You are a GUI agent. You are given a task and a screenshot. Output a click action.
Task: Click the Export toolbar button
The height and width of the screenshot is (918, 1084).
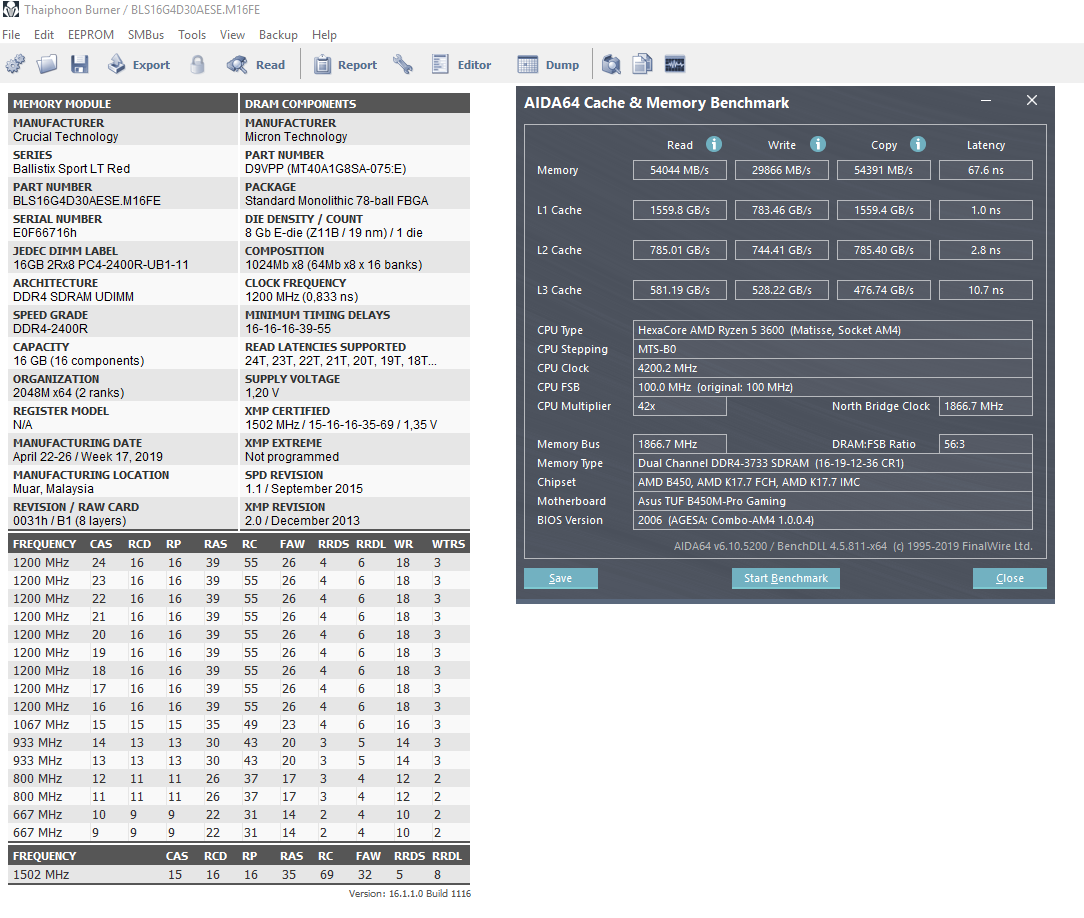[x=139, y=64]
